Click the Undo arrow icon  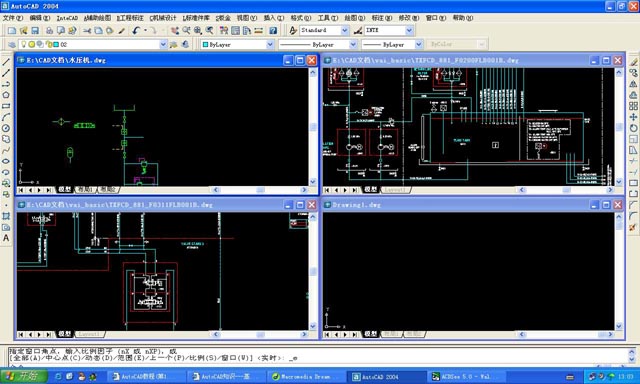pyautogui.click(x=136, y=31)
